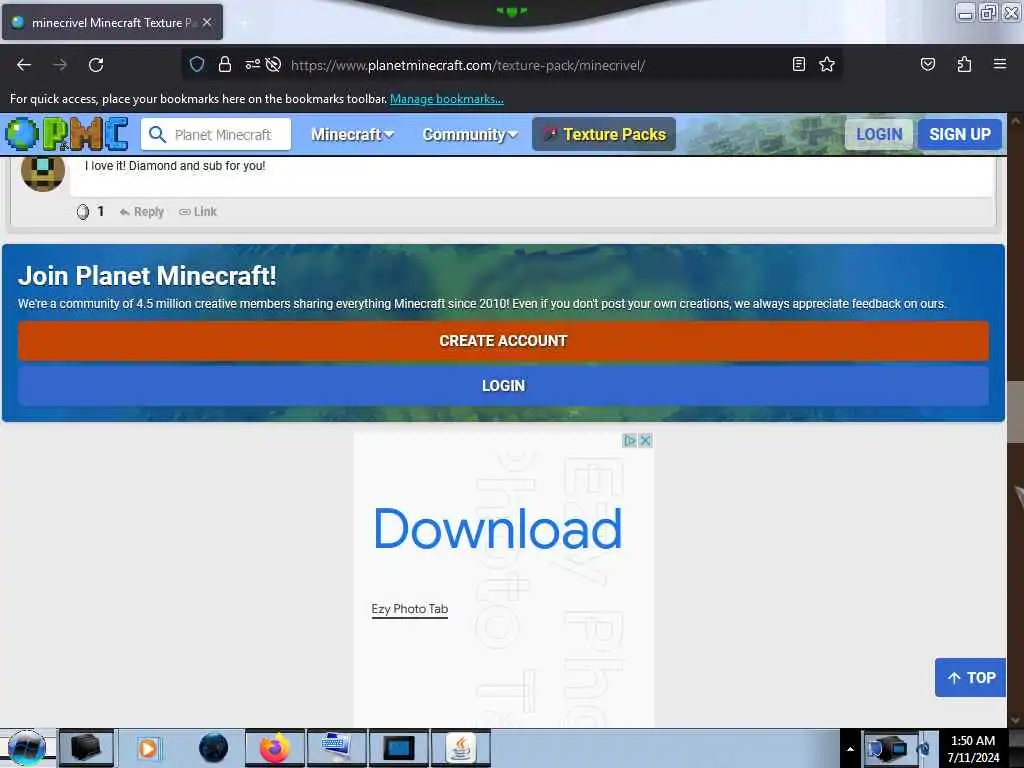Jump to TOP of the page
Image resolution: width=1024 pixels, height=768 pixels.
tap(970, 677)
